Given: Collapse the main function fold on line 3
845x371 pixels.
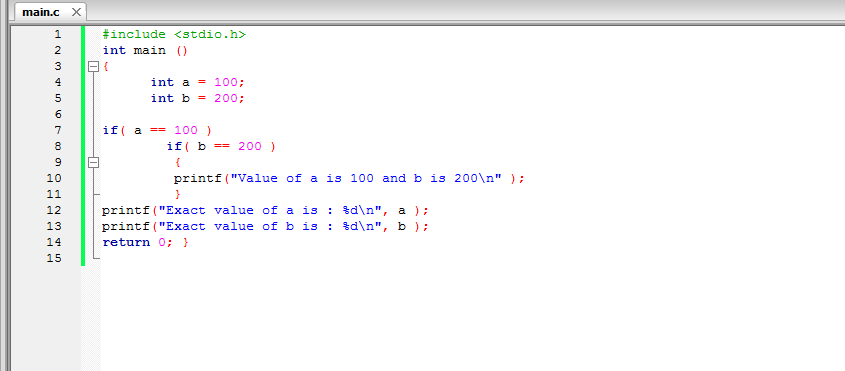Looking at the screenshot, I should (94, 66).
